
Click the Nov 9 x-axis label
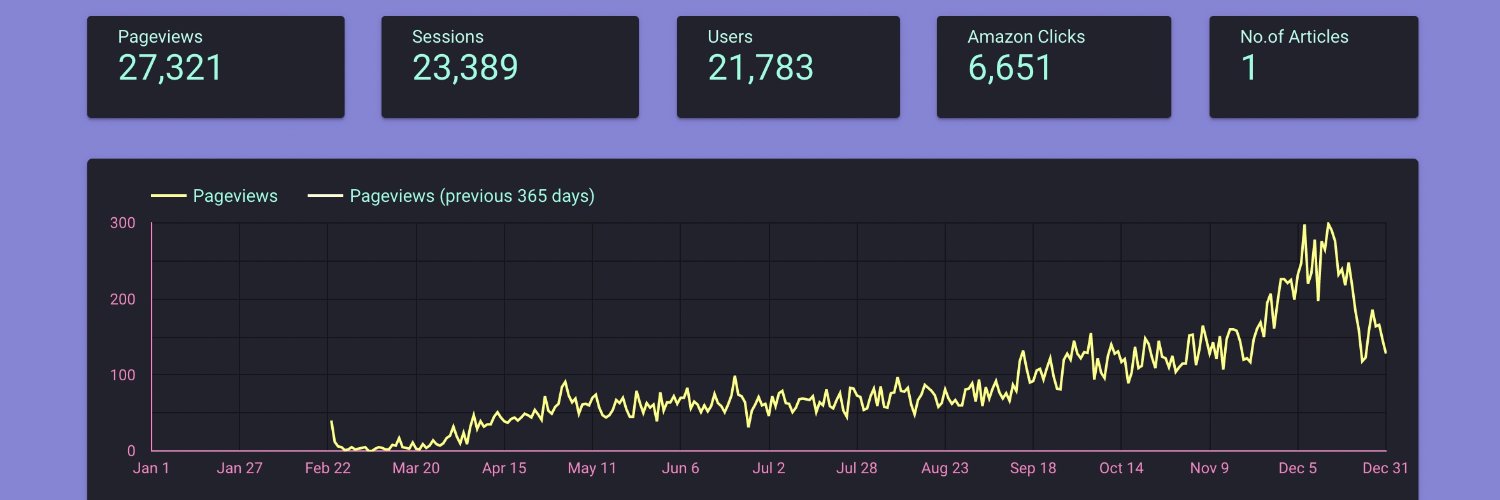point(1209,468)
